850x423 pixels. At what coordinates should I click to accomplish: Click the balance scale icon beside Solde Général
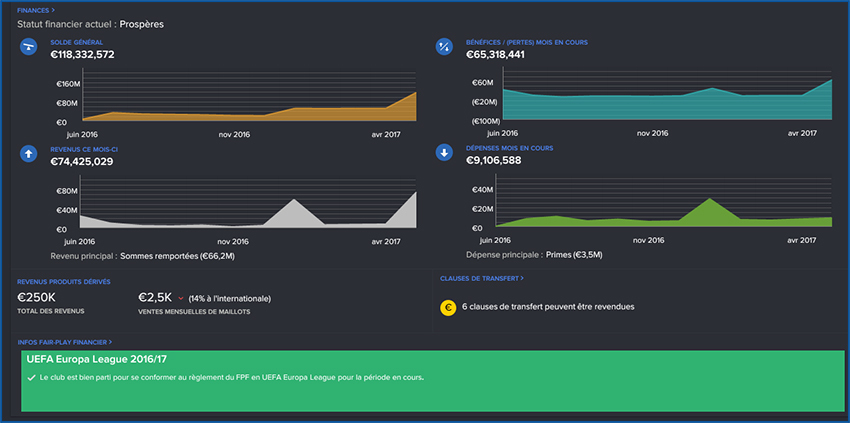tap(30, 47)
